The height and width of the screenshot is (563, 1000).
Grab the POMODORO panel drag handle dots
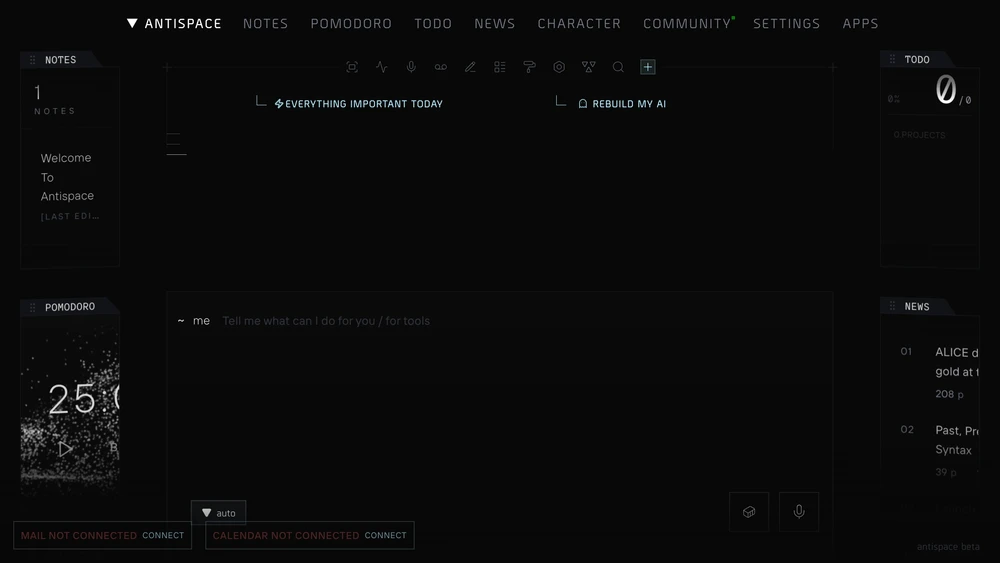33,307
